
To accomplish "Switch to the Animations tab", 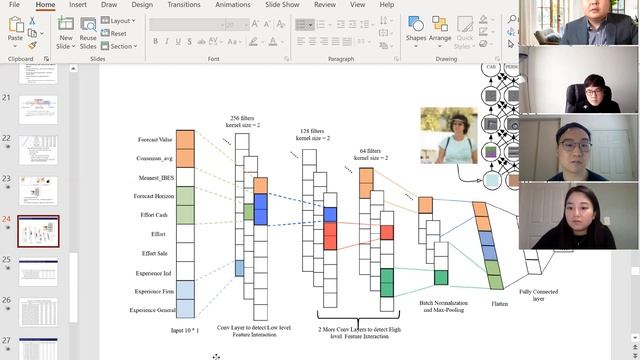I will click(x=233, y=4).
